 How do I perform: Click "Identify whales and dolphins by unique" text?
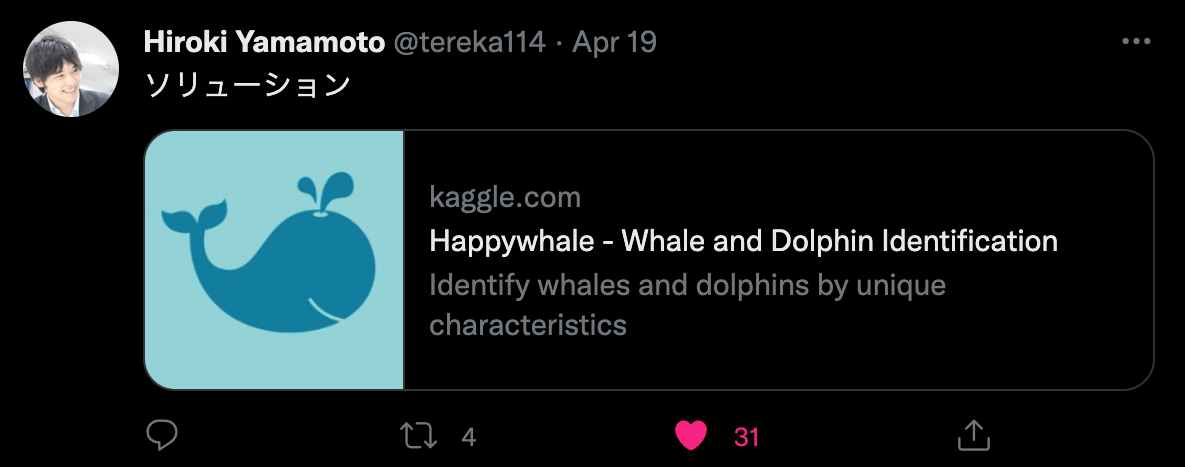point(688,286)
